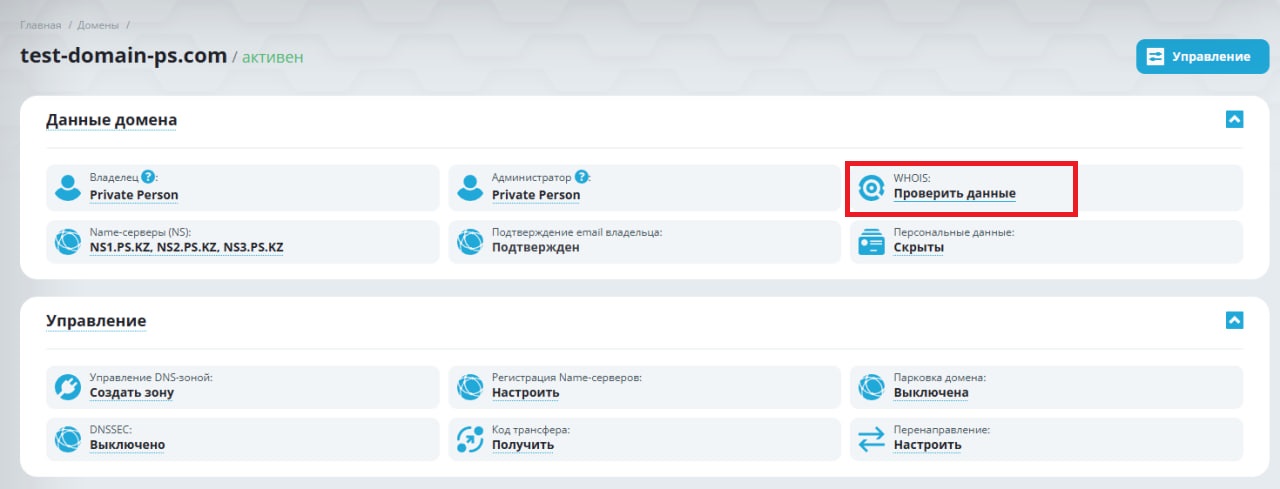Go to Главная in breadcrumbs
Viewport: 1280px width, 489px height.
coord(40,24)
